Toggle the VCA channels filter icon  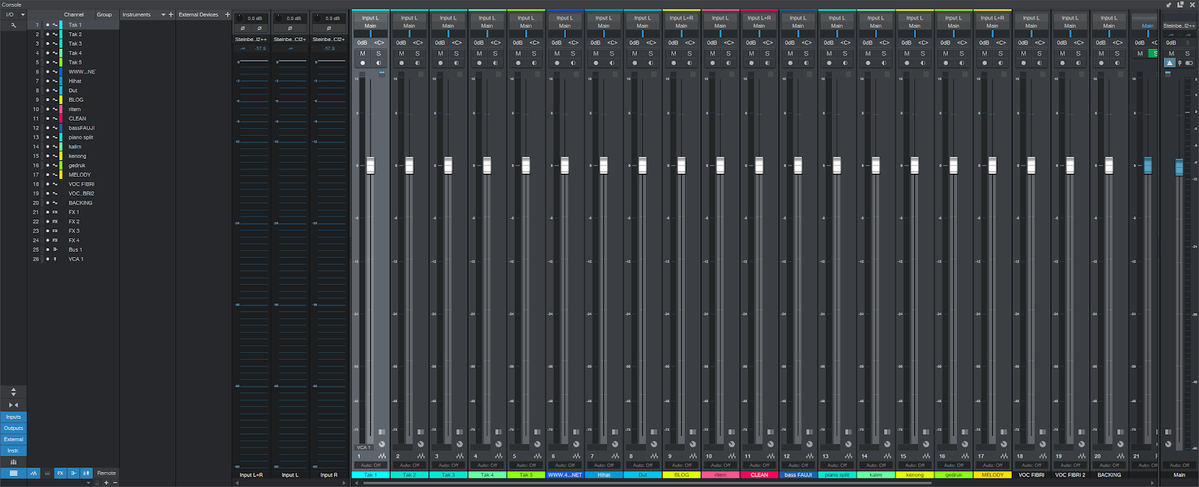[x=86, y=473]
